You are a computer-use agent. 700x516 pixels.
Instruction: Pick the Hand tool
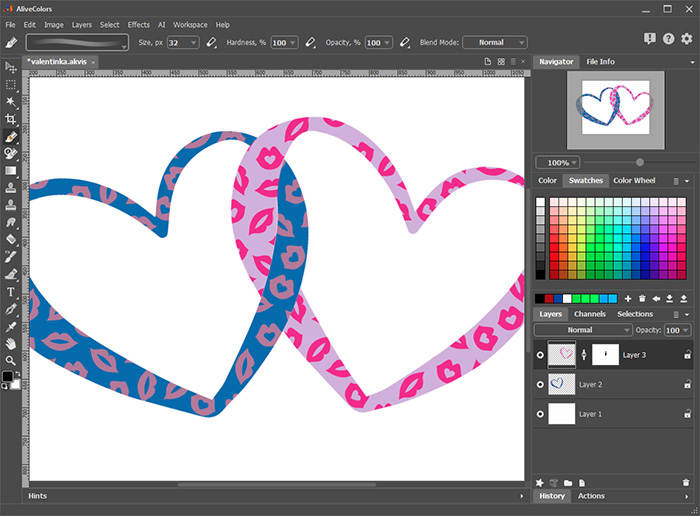coord(11,343)
